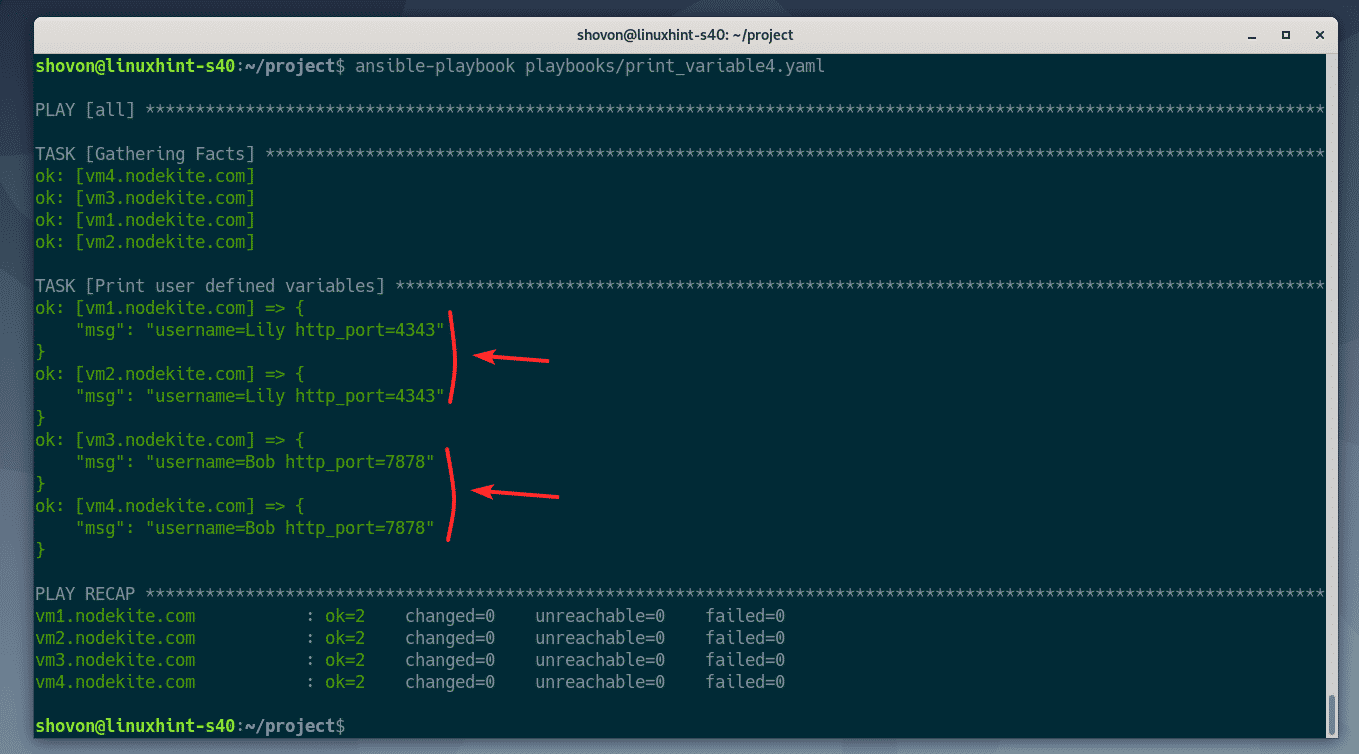Click vm3.nodekite.com in the recap
This screenshot has height=754, width=1359.
pos(115,660)
